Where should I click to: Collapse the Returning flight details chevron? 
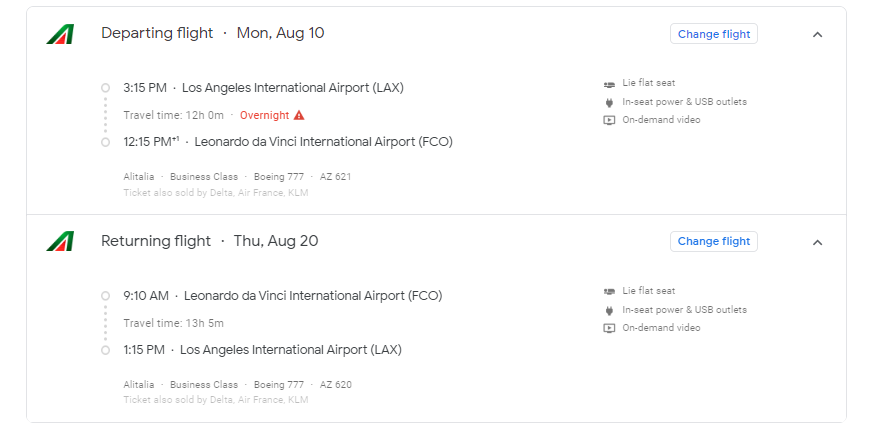[818, 242]
